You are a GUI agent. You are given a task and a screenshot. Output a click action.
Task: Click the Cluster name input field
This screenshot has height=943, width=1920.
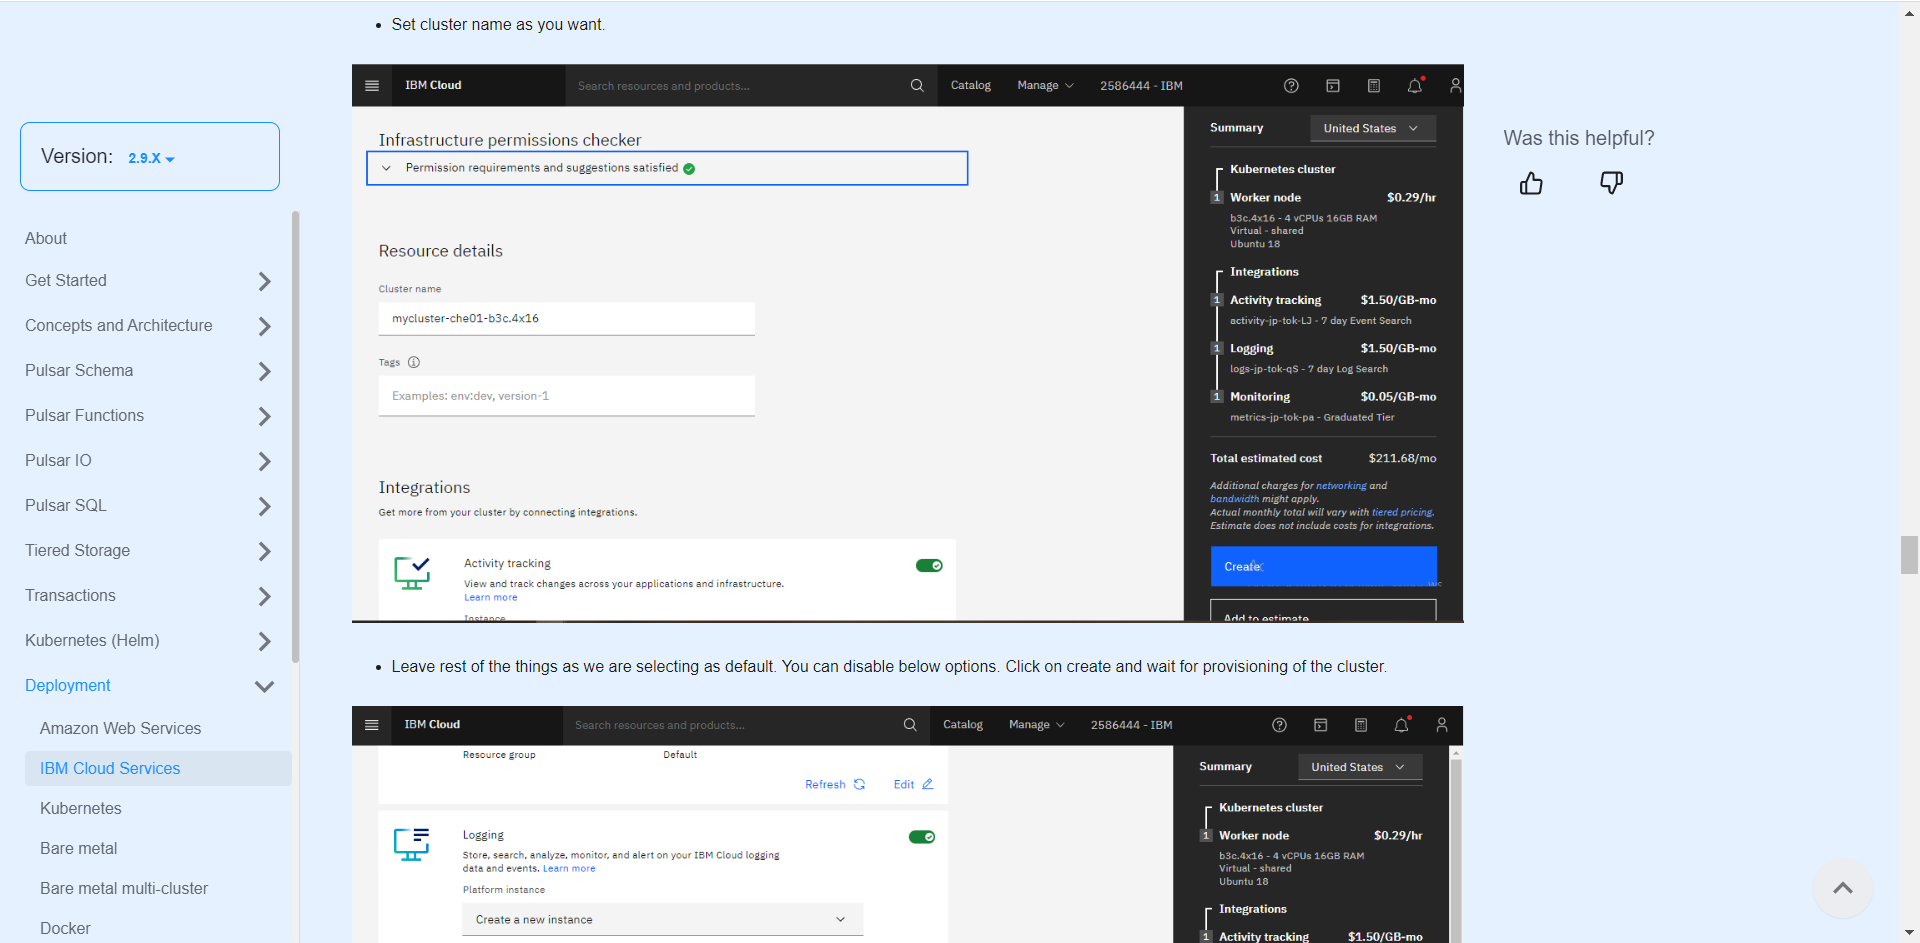click(566, 318)
